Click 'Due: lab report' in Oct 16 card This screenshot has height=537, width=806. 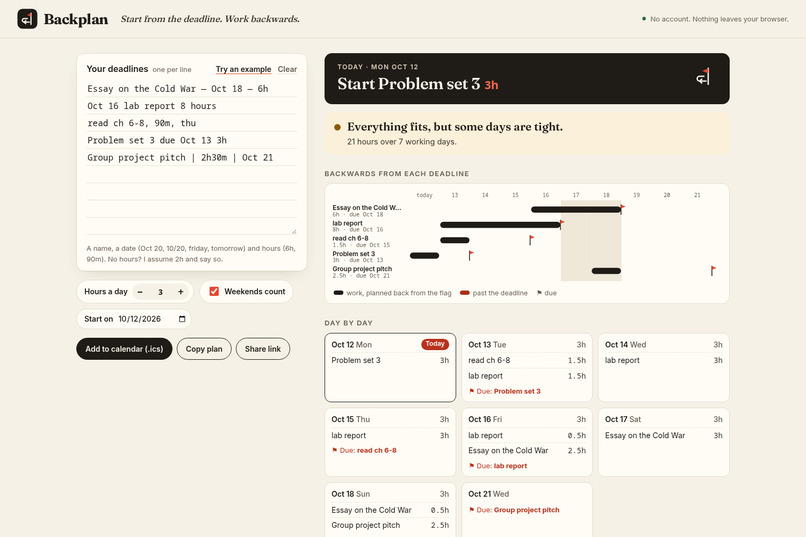coord(498,466)
